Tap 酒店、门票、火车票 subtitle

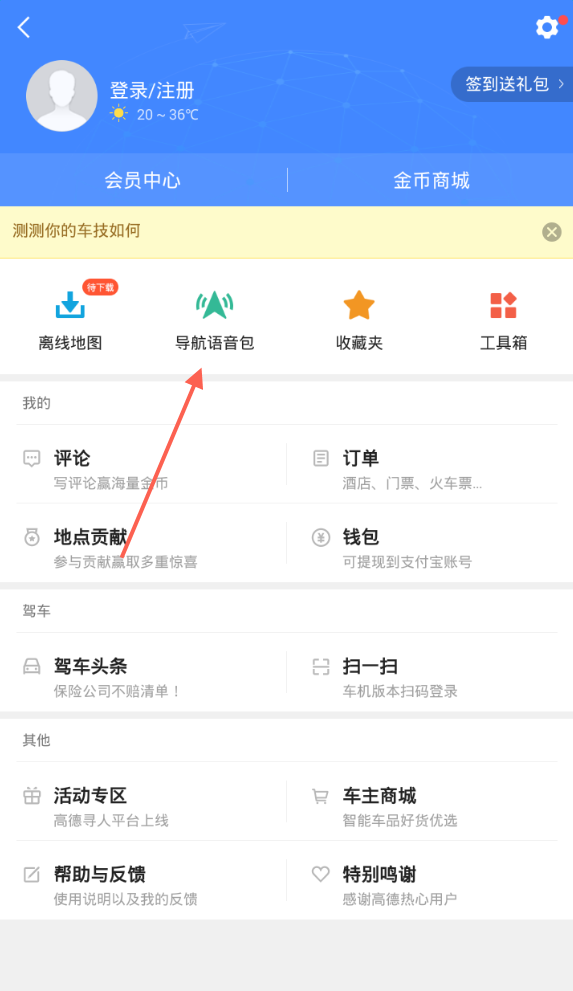click(412, 483)
